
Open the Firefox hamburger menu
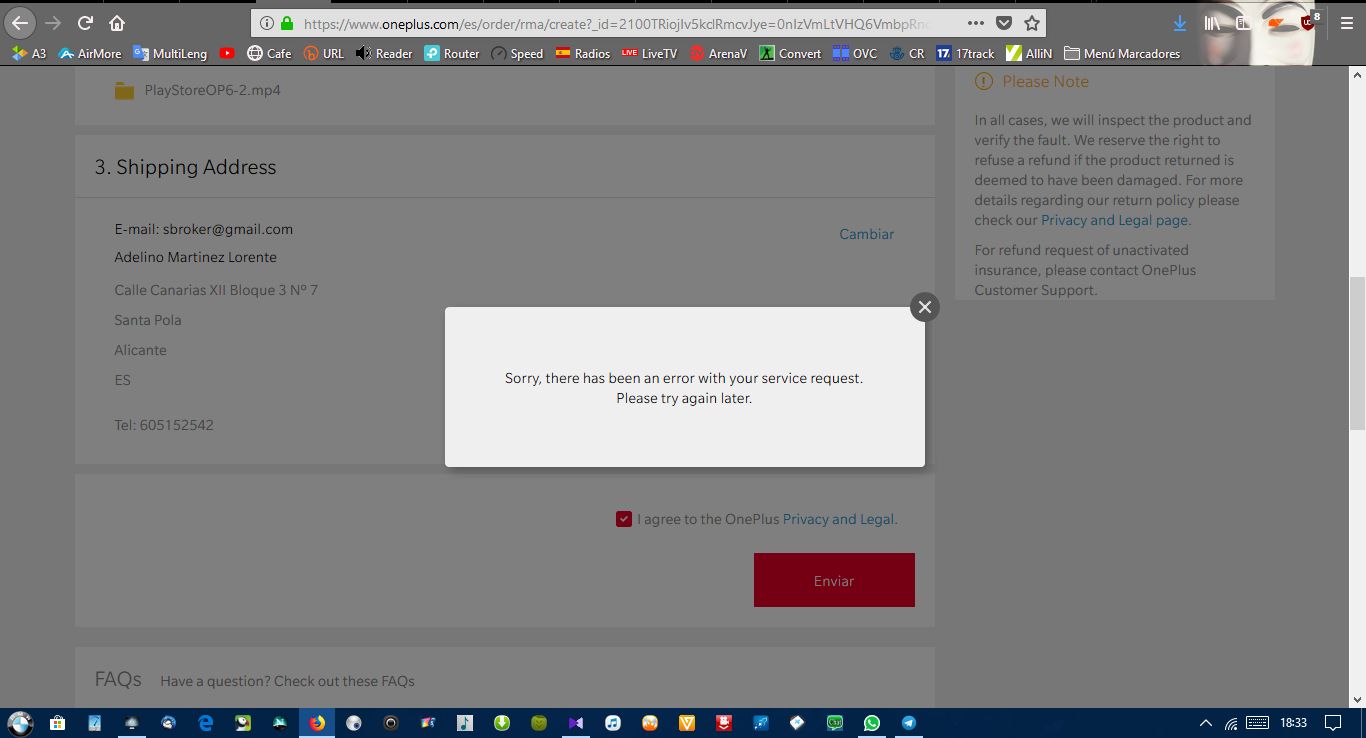[1347, 23]
